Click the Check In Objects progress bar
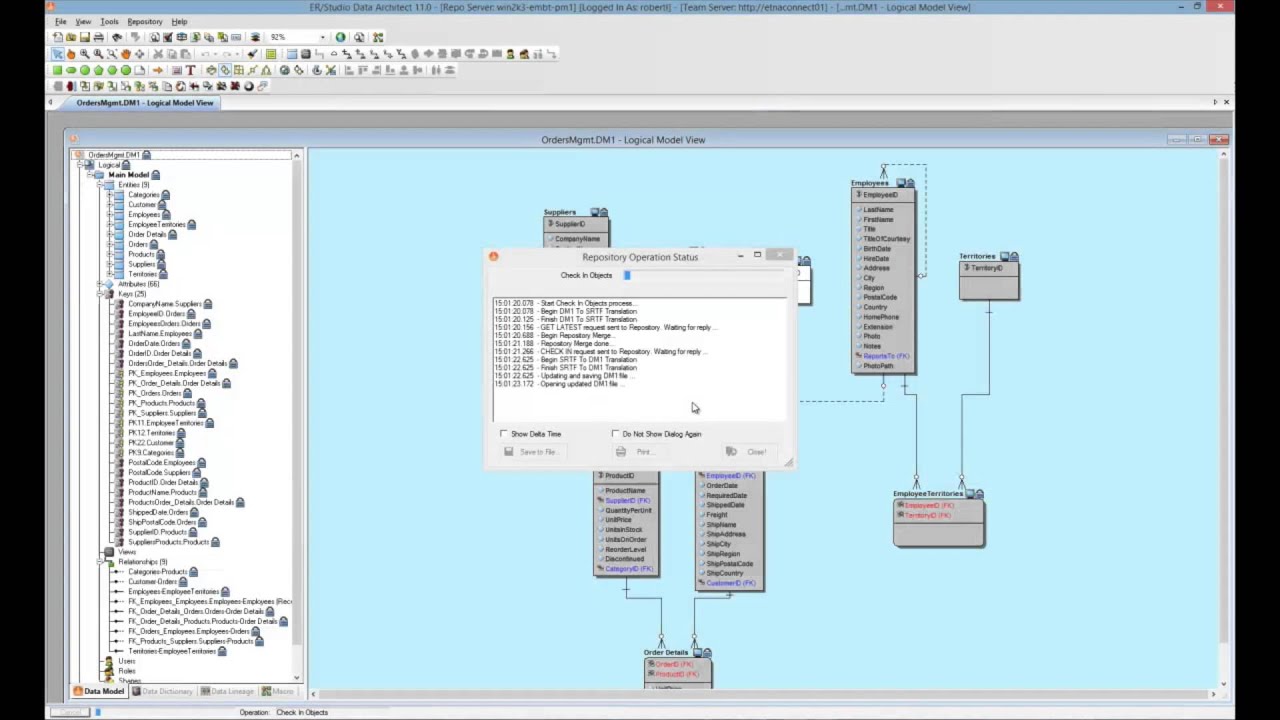The image size is (1280, 720). coord(705,275)
